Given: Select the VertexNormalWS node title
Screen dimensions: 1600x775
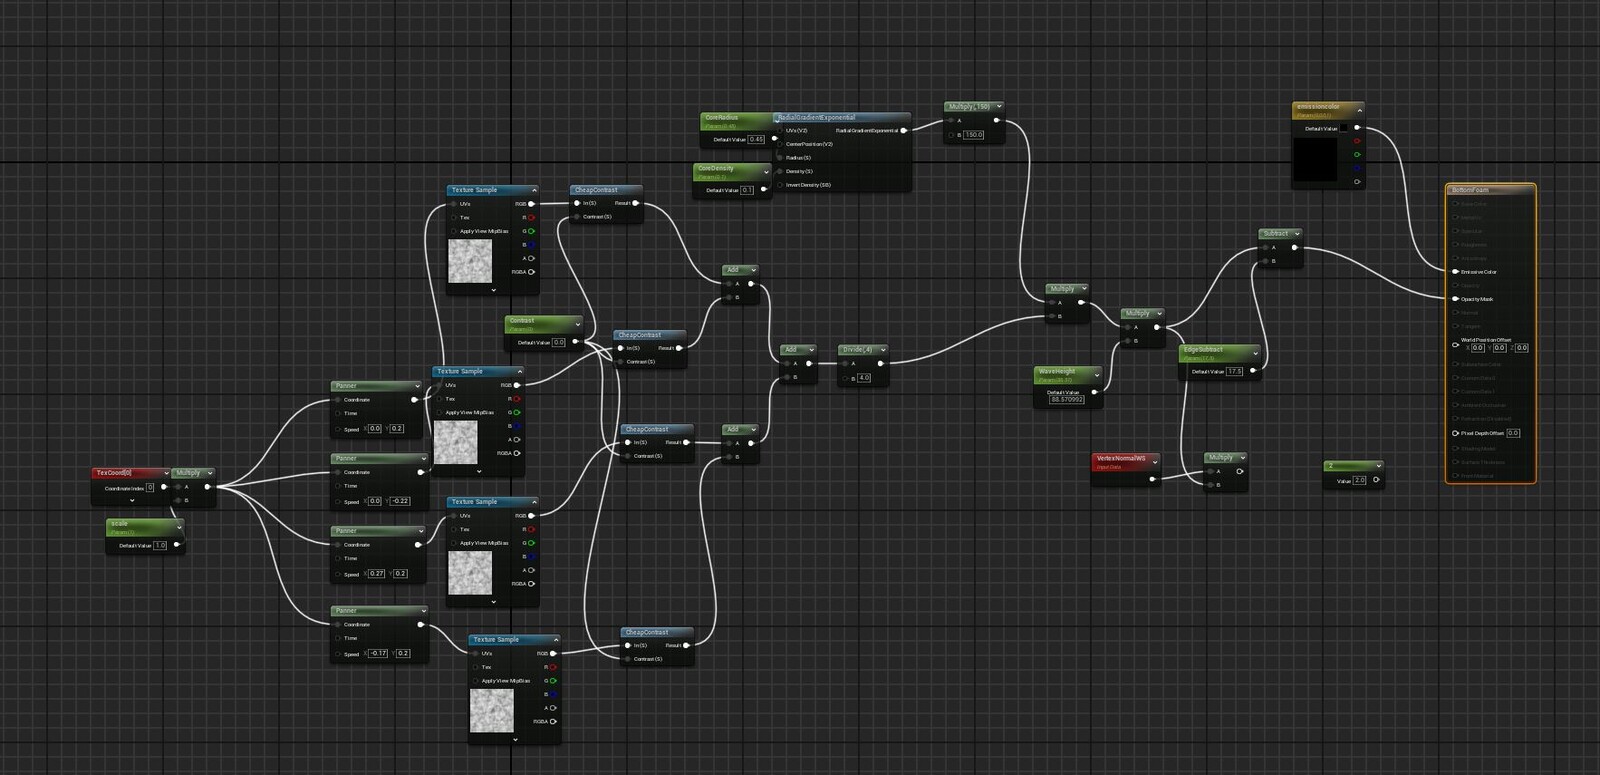Looking at the screenshot, I should click(1121, 458).
